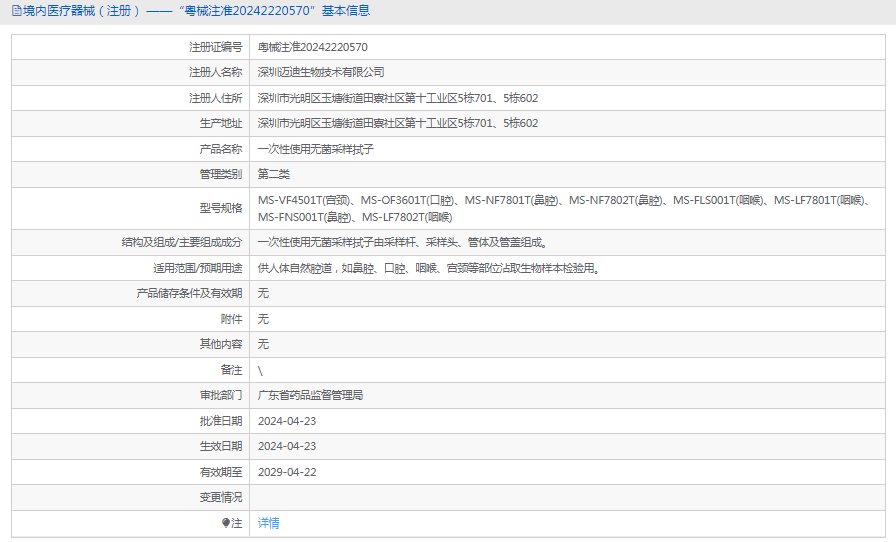Click the 备注 backslash value

260,370
